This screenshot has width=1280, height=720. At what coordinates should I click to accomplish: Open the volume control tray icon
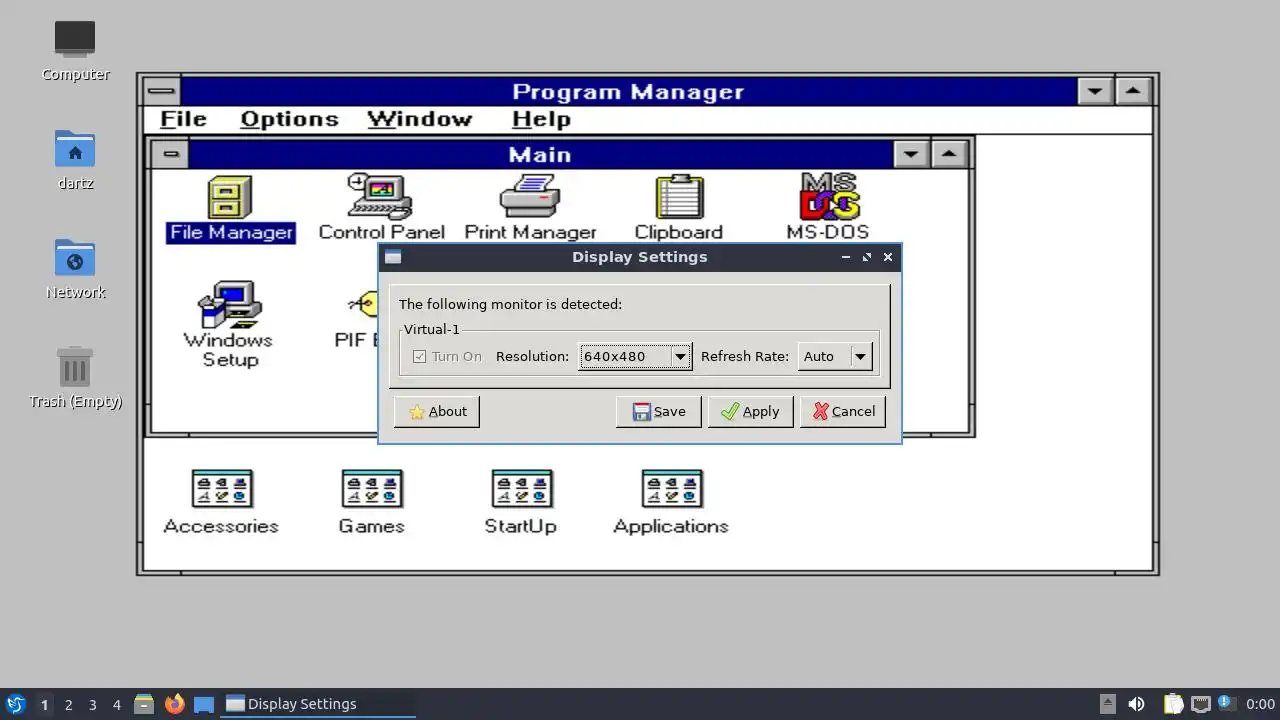(x=1136, y=704)
